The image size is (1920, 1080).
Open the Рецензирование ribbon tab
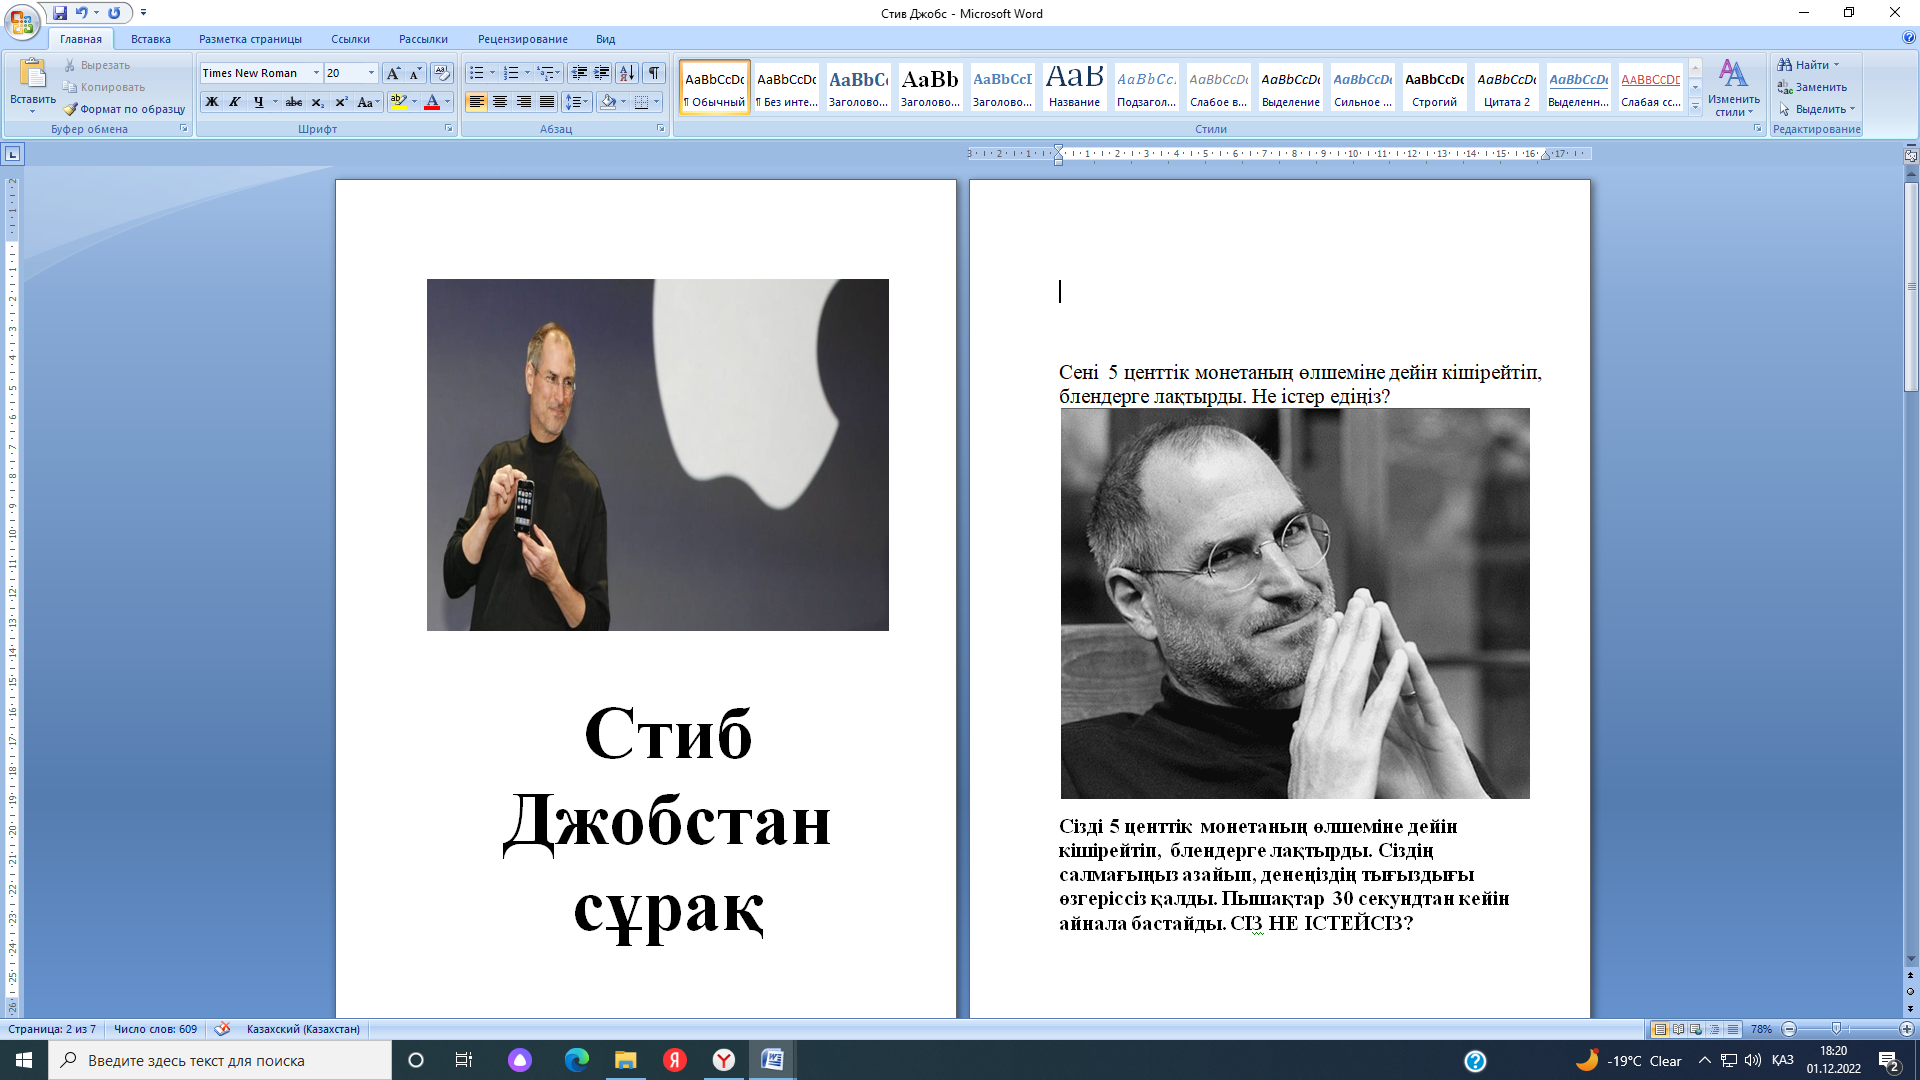point(522,39)
